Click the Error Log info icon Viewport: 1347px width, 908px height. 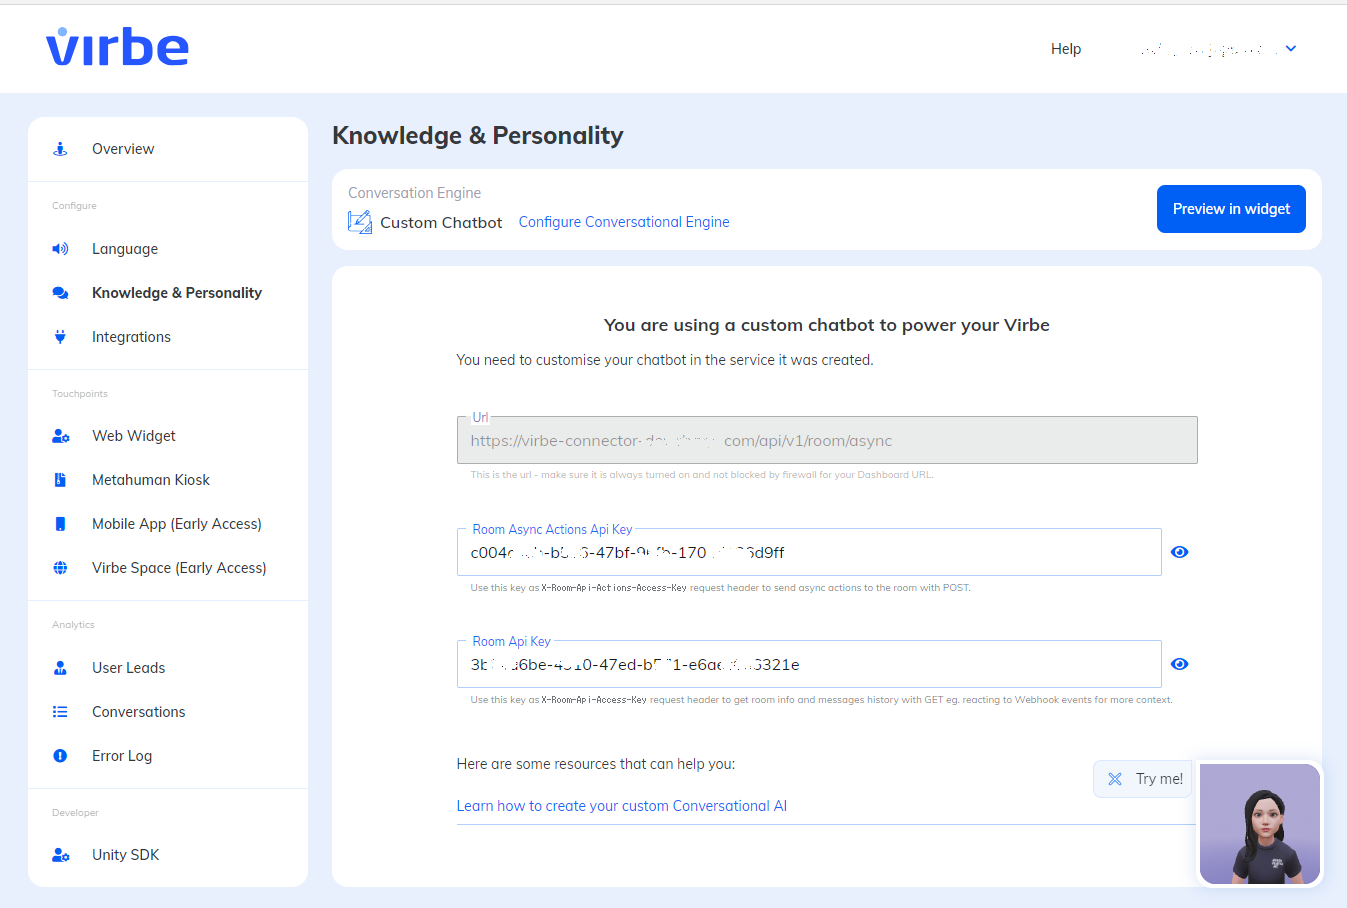pyautogui.click(x=60, y=755)
